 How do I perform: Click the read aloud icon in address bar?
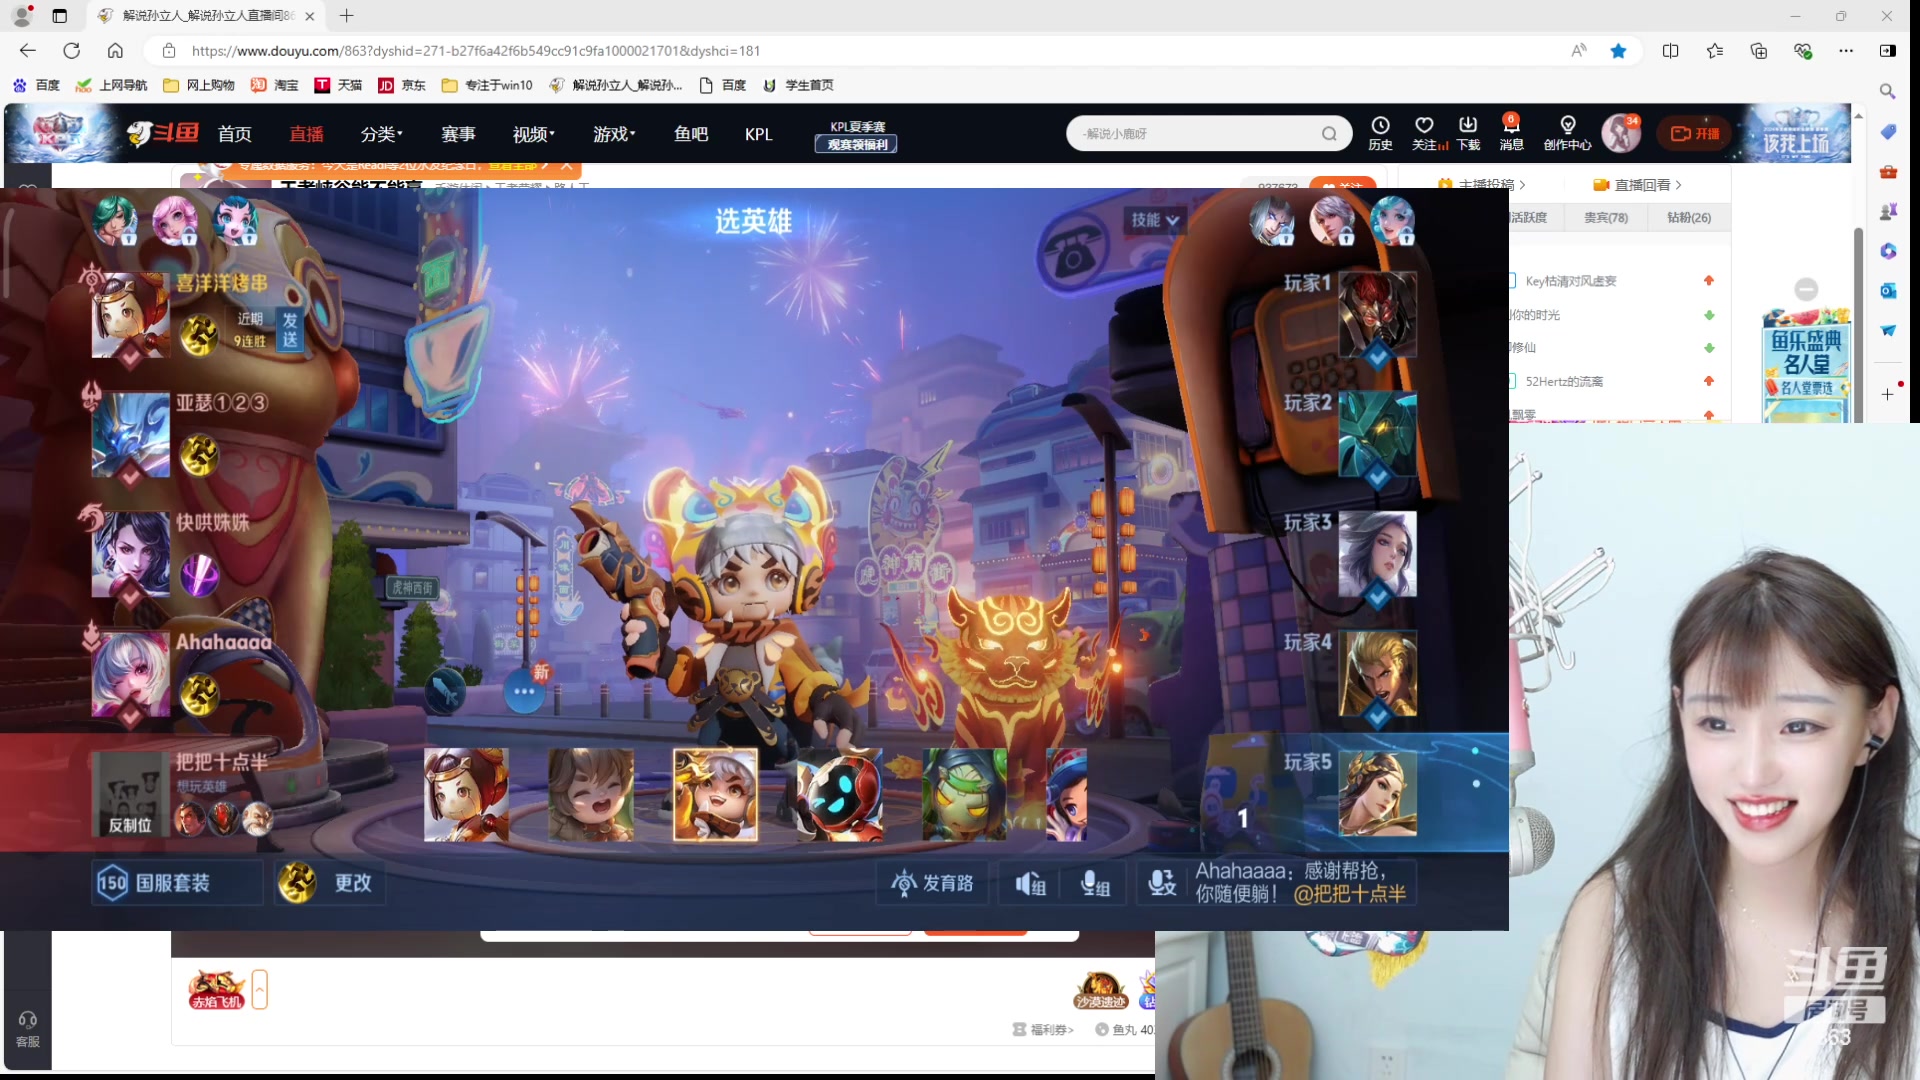coord(1578,51)
